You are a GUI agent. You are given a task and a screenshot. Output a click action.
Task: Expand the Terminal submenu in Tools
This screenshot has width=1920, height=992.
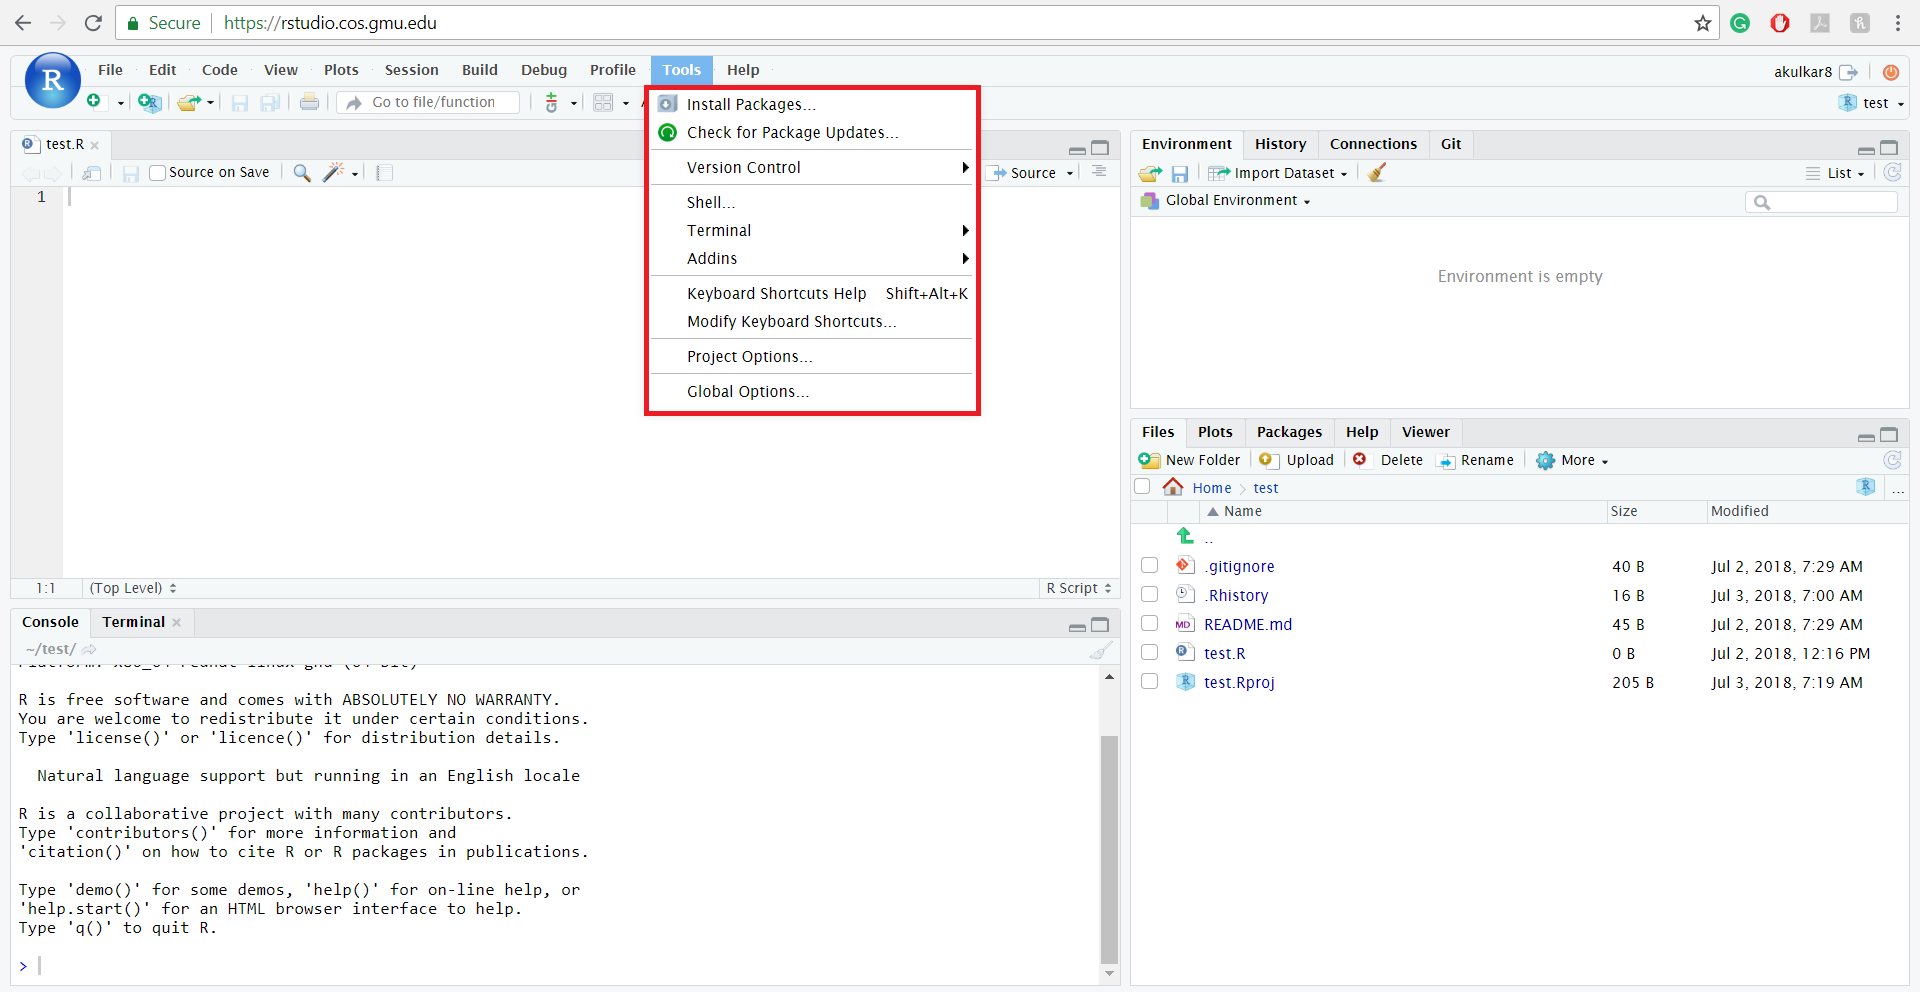[812, 231]
